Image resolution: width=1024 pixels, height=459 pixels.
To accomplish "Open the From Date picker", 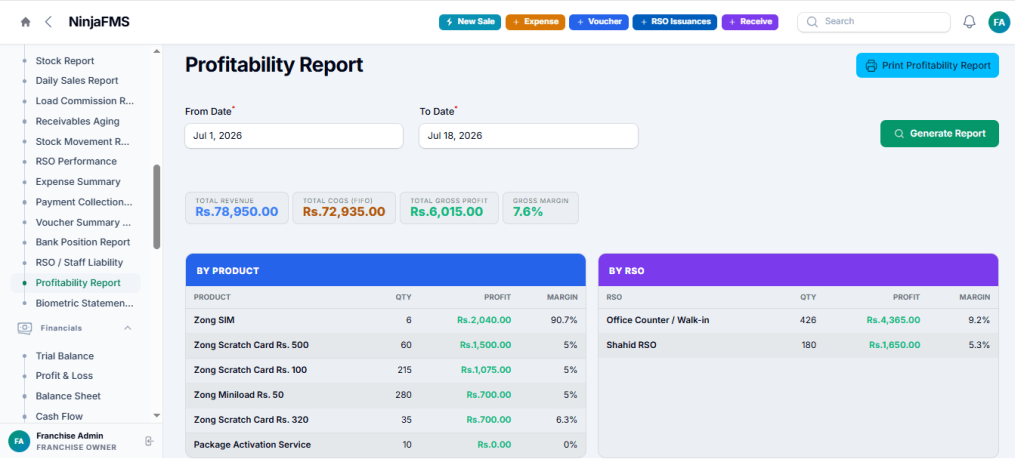I will [x=294, y=136].
